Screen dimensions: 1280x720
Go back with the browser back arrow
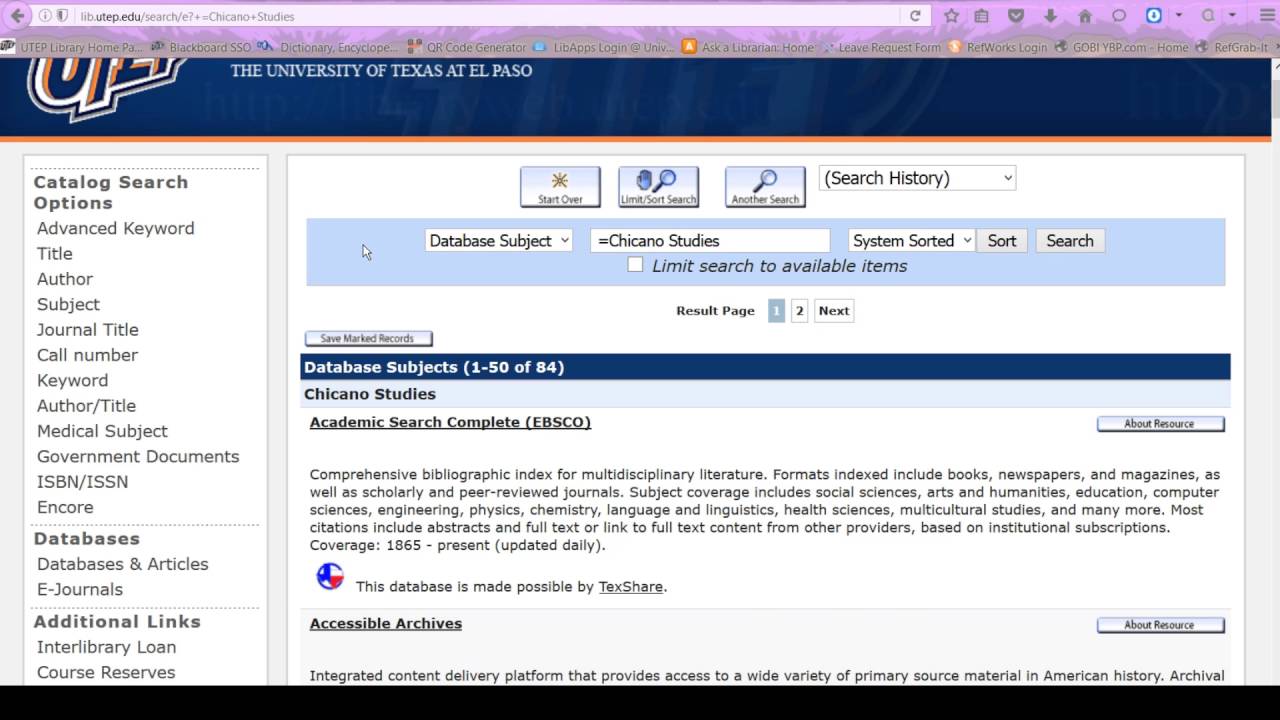(17, 16)
